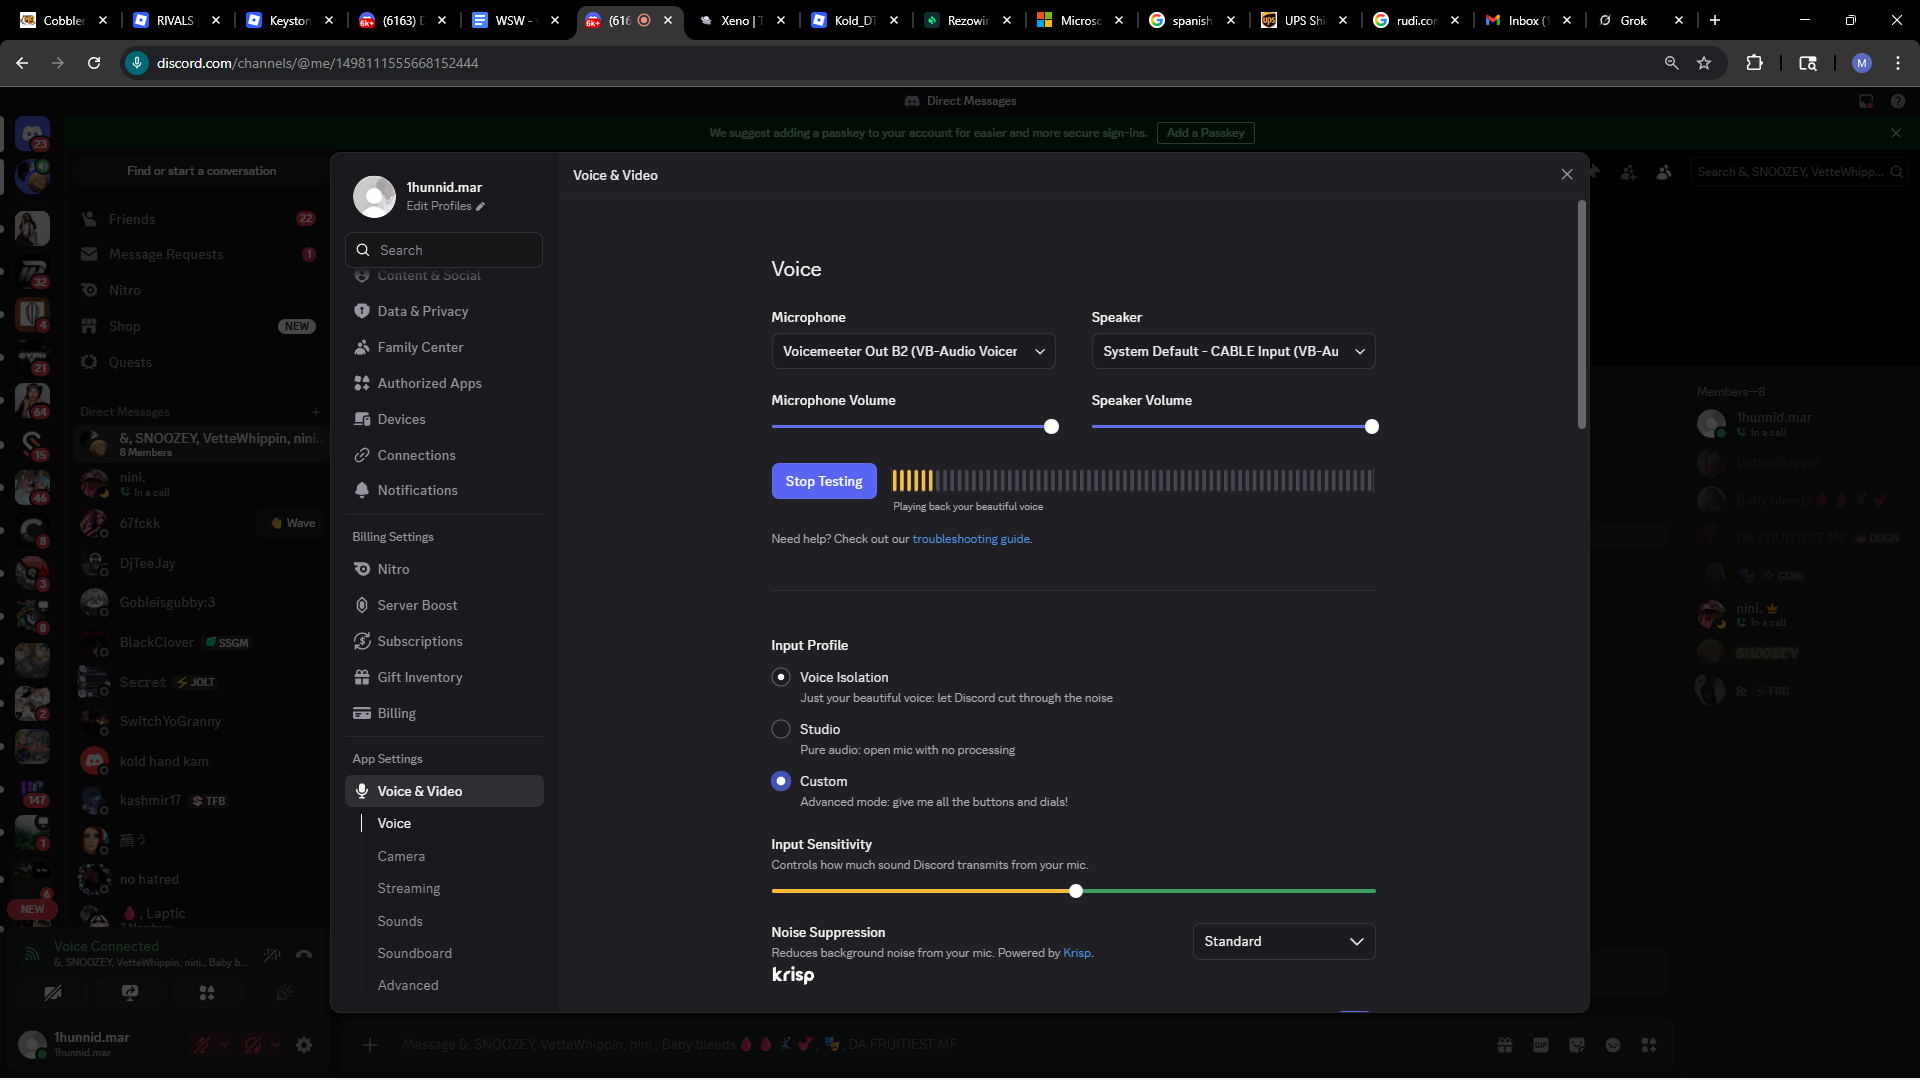1920x1080 pixels.
Task: Open the browser zoom magnifier icon
Action: (1671, 63)
